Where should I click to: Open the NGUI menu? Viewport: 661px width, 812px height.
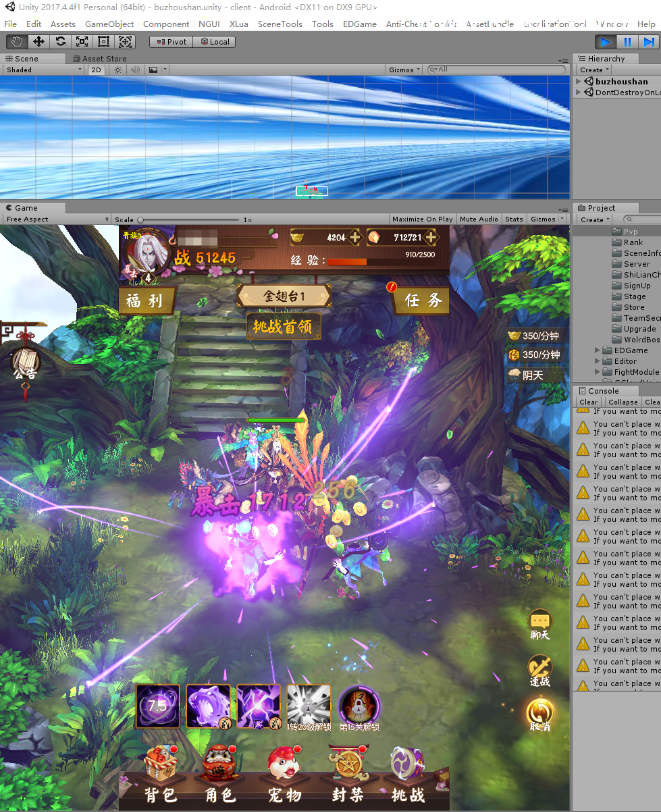209,24
